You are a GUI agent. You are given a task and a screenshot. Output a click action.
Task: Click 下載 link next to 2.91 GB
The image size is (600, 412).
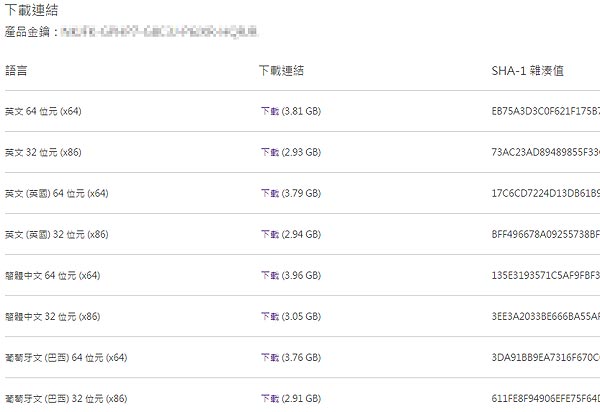(x=269, y=398)
